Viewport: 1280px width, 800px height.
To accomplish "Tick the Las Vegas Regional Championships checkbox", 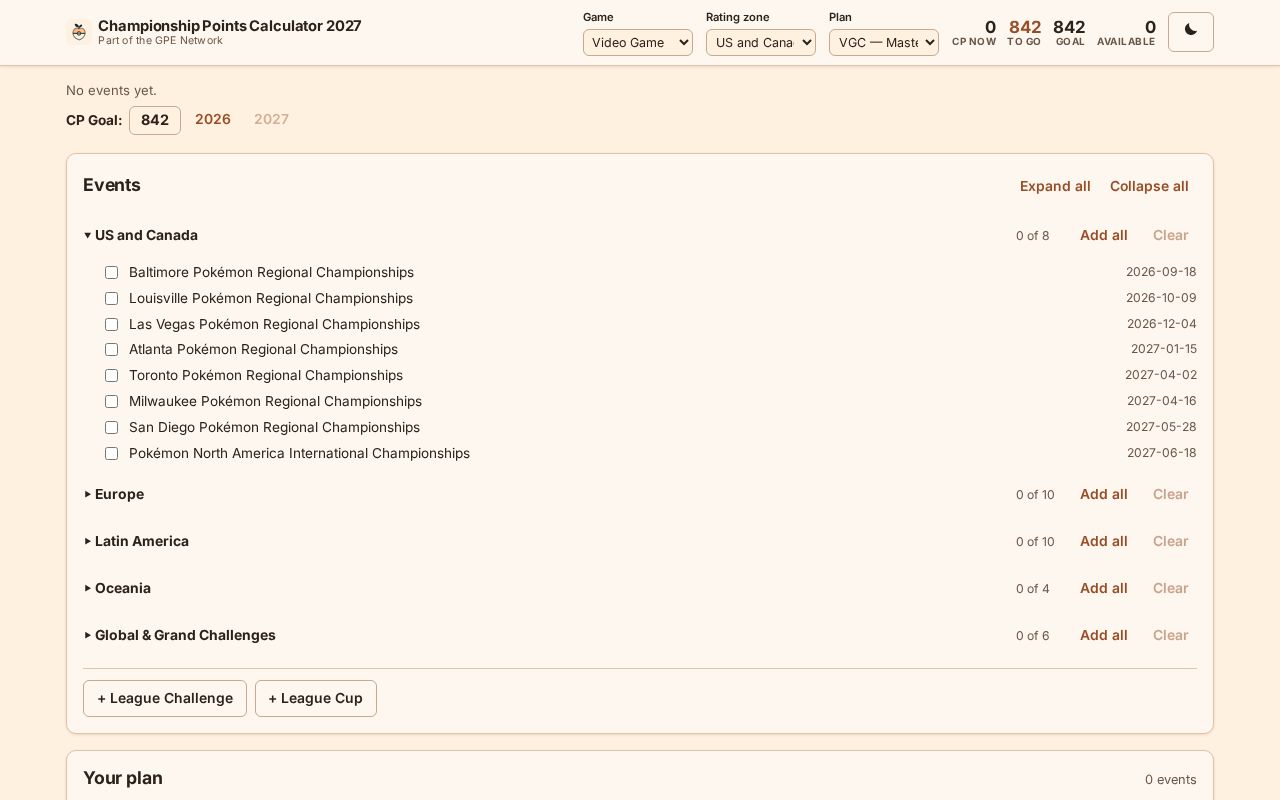I will pyautogui.click(x=111, y=325).
